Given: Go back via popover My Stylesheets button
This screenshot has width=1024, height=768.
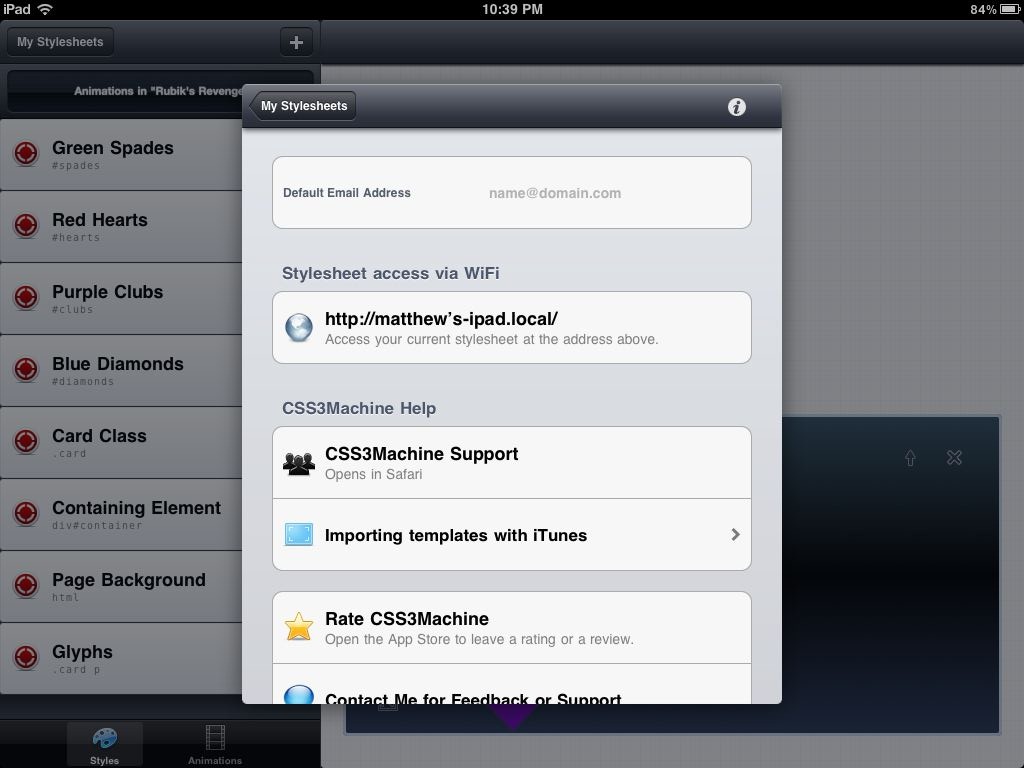Looking at the screenshot, I should [x=303, y=106].
